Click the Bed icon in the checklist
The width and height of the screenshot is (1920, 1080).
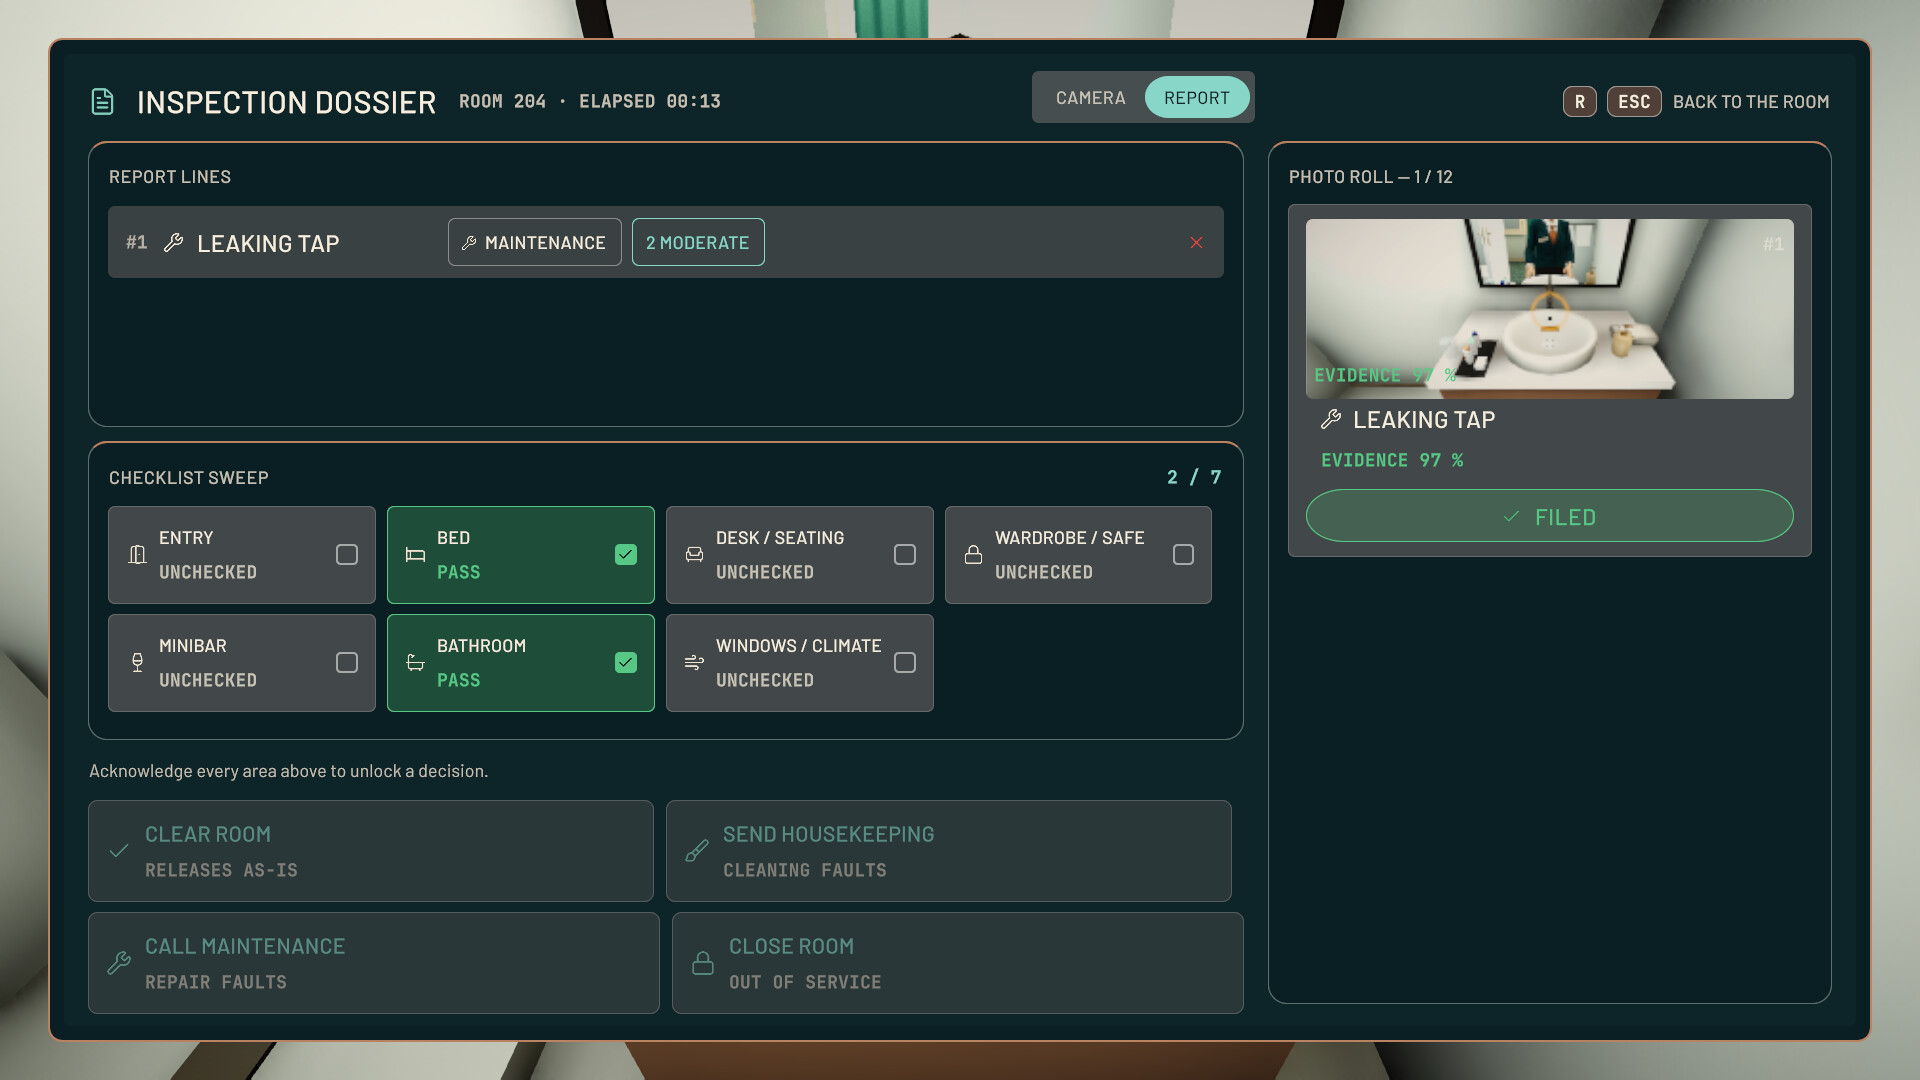point(415,555)
